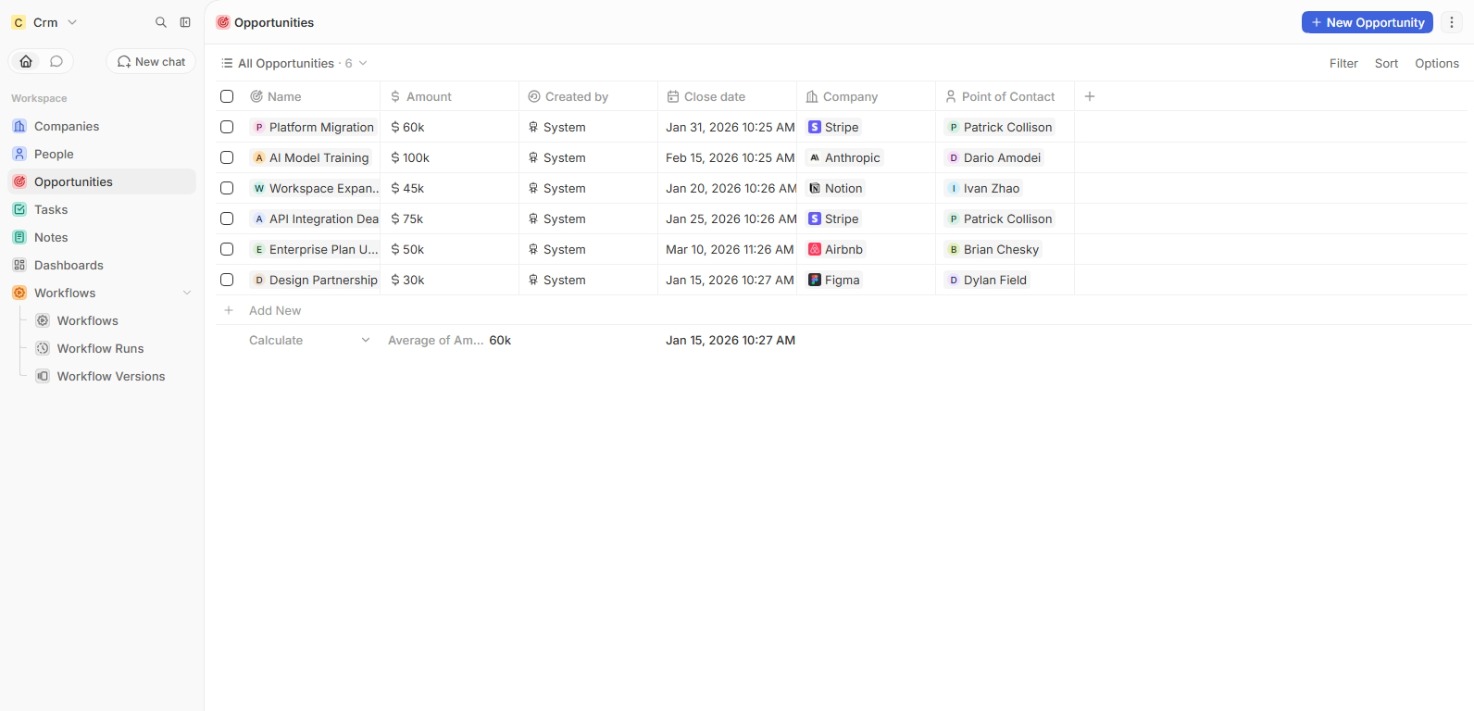Open Notes in the sidebar
This screenshot has height=711, width=1474.
102,237
